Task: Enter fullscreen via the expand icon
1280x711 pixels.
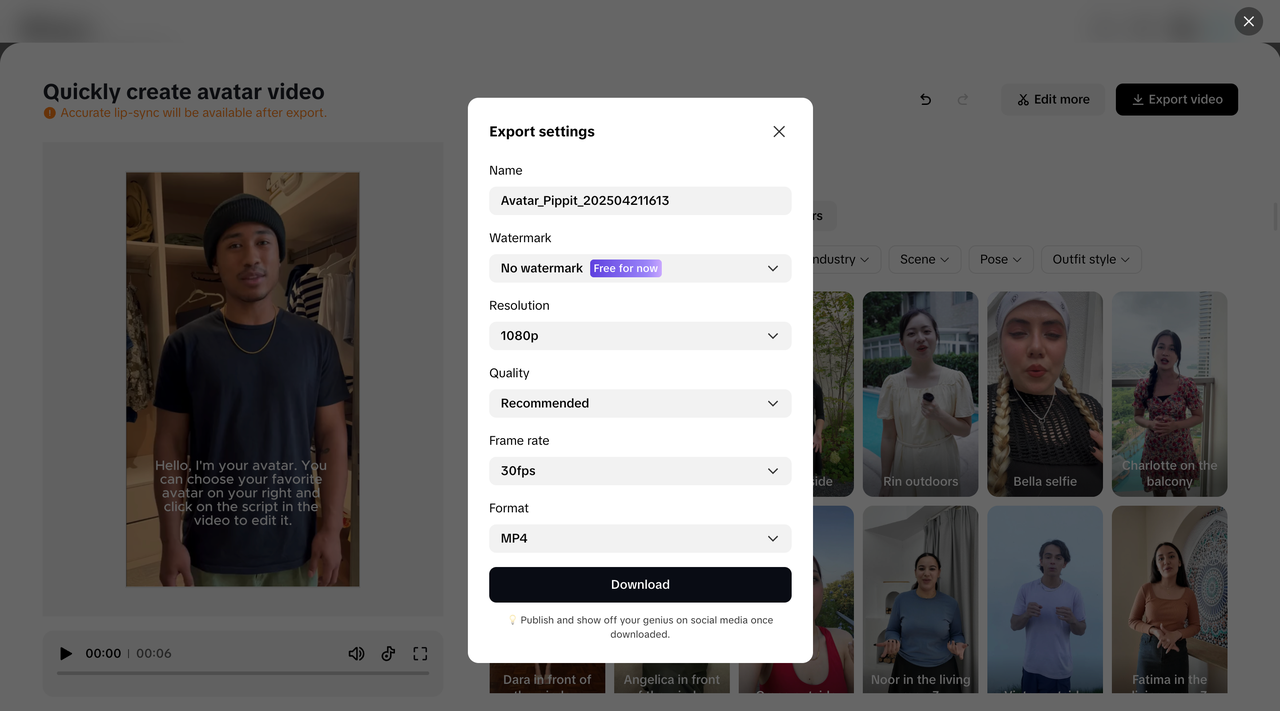Action: point(420,653)
